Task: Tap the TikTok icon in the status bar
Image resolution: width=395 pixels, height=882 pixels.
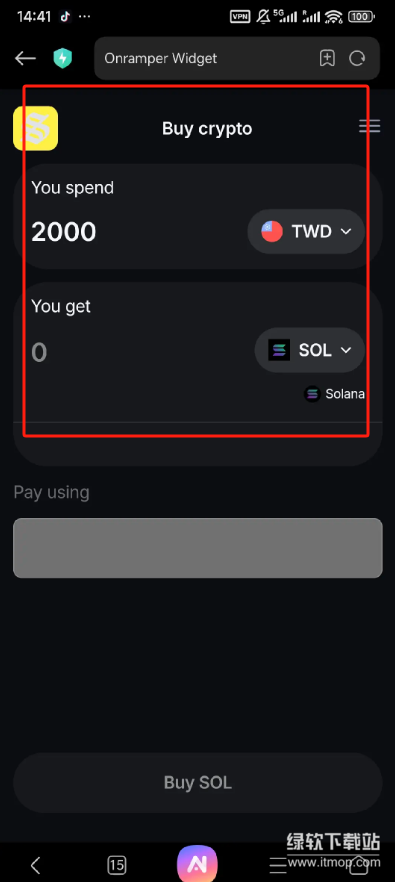Action: 65,16
